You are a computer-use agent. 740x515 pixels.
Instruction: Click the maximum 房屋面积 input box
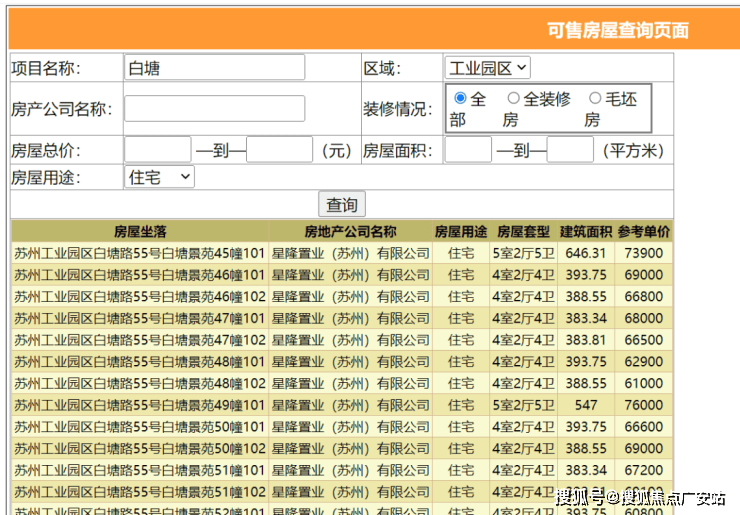[x=570, y=150]
